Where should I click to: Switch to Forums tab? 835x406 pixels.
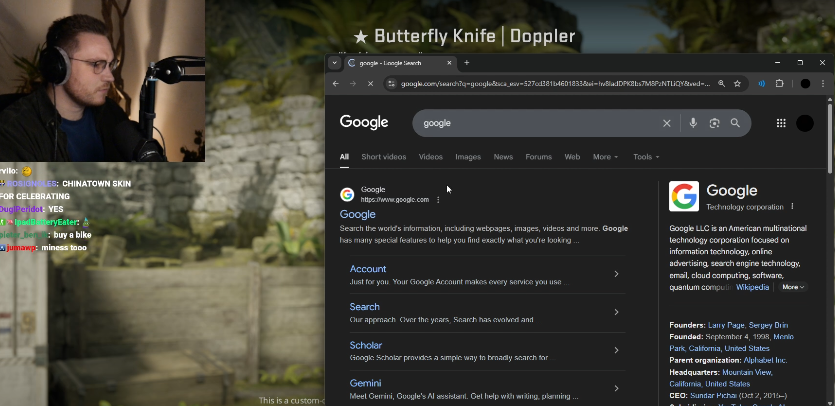(x=538, y=157)
